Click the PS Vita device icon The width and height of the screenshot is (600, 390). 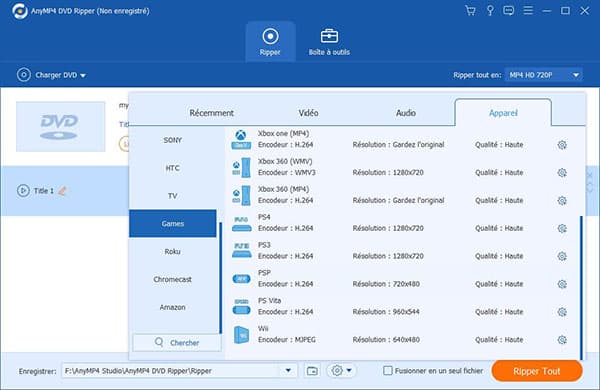pyautogui.click(x=241, y=307)
